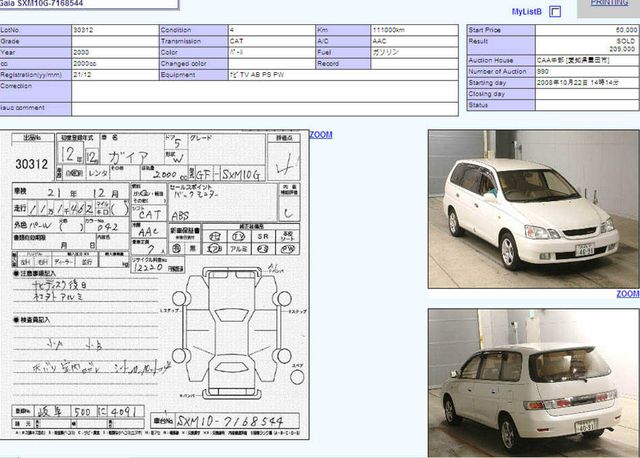Click the Record label cell
Image resolution: width=640 pixels, height=458 pixels.
click(343, 64)
